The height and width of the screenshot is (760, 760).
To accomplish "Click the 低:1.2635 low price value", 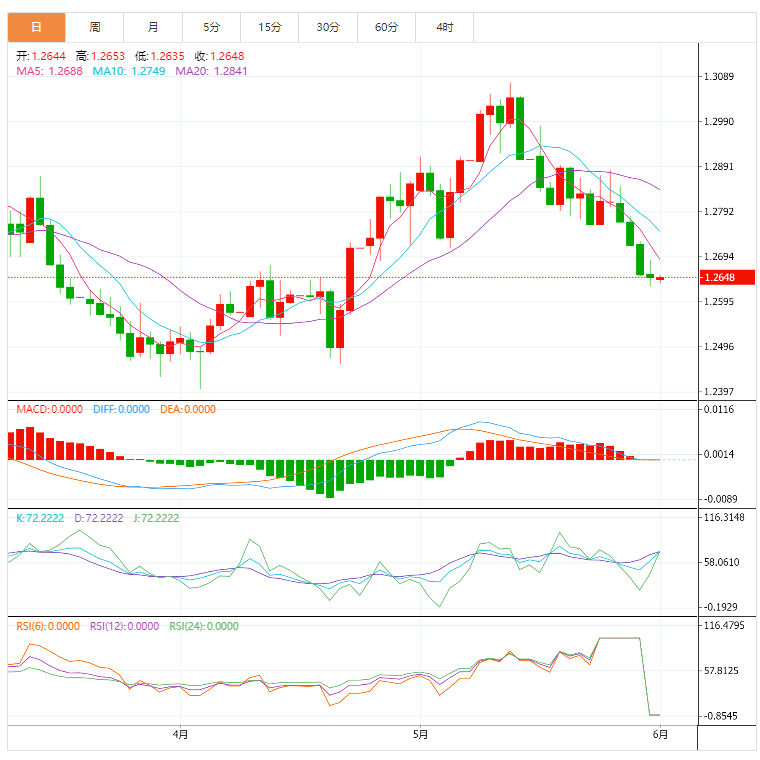I will pyautogui.click(x=160, y=56).
